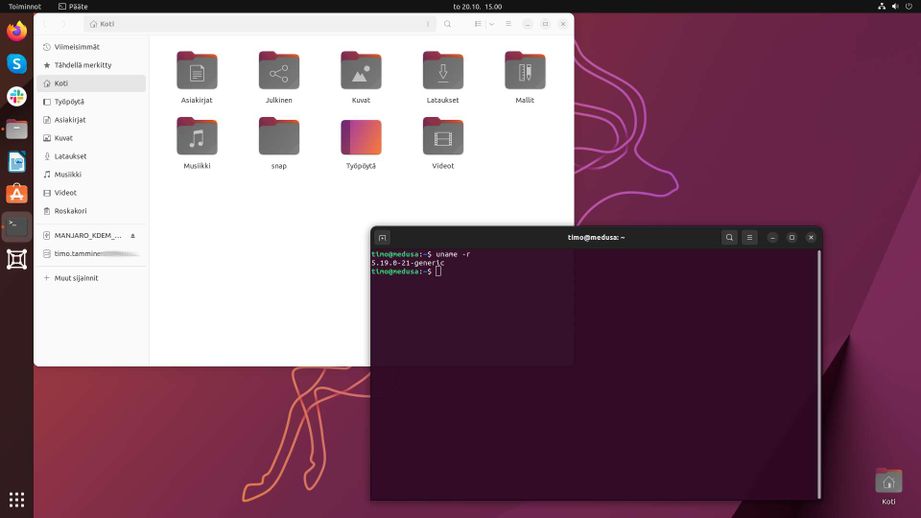Viewport: 921px width, 518px height.
Task: Click the Koti path bar button
Action: coord(102,24)
